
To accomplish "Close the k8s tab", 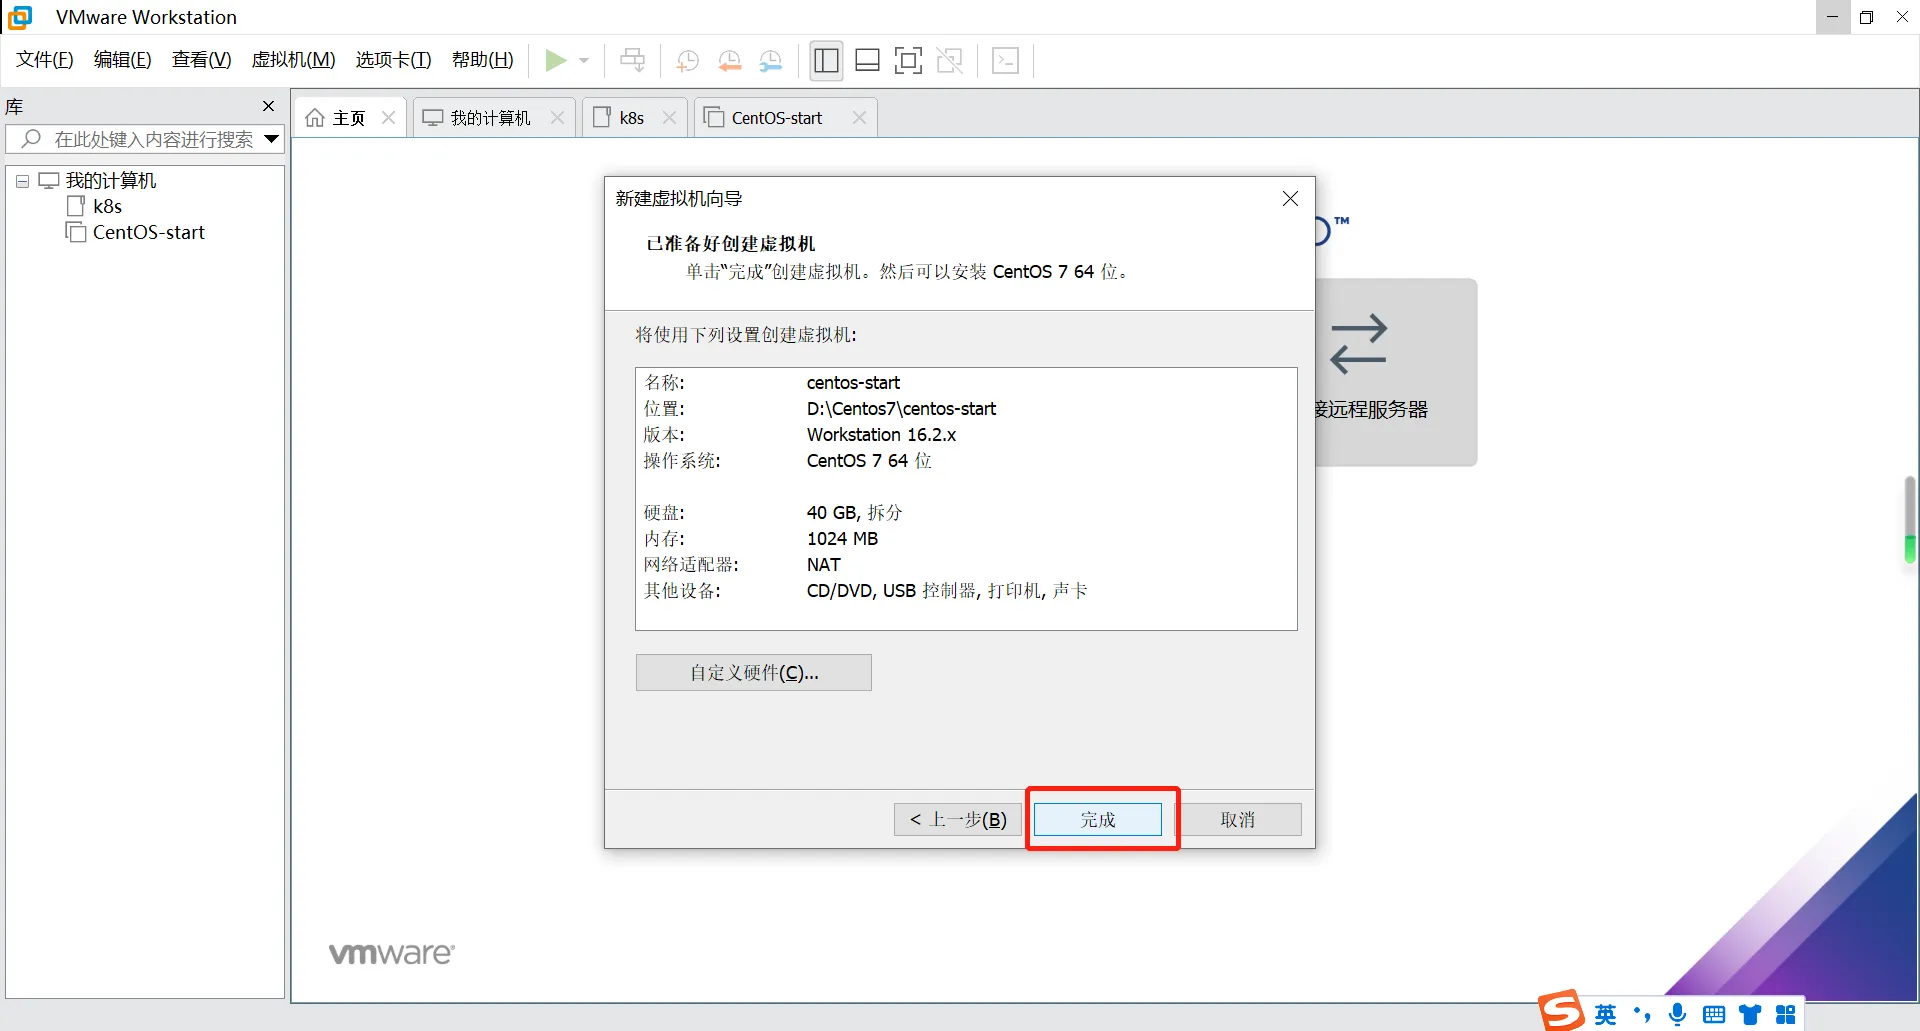I will click(669, 118).
